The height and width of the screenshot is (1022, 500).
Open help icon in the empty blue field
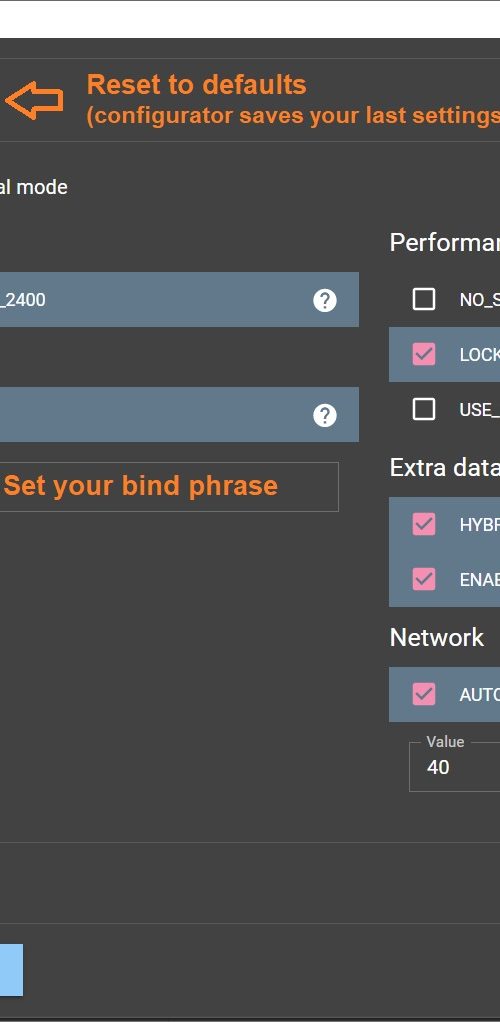click(325, 415)
